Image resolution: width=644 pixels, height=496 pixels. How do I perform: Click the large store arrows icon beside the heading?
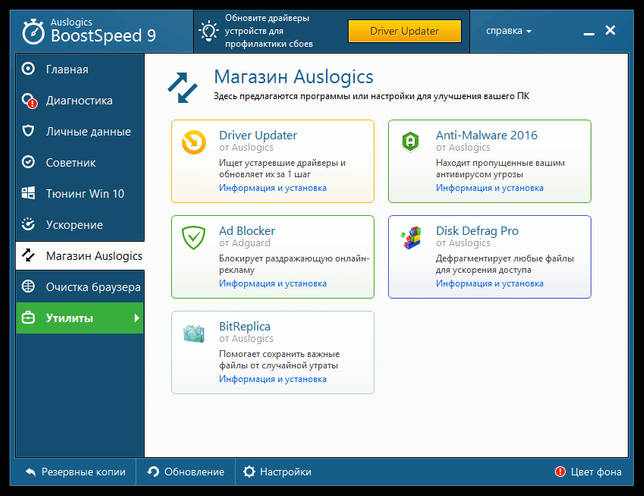tap(183, 87)
